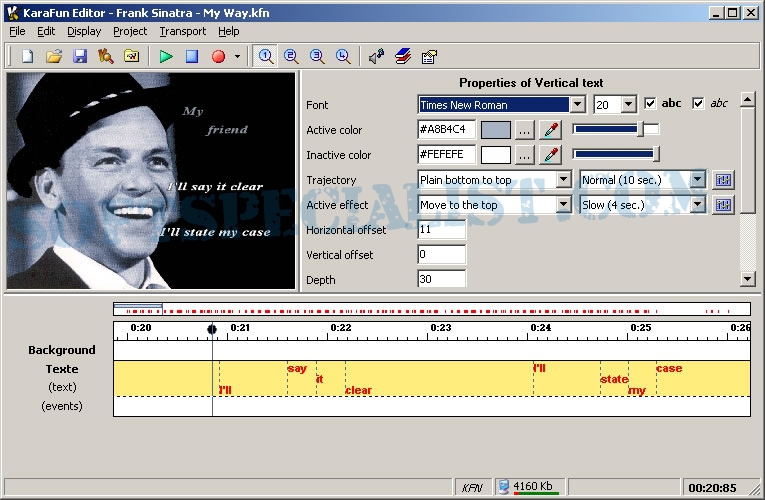765x500 pixels.
Task: Click the New project toolbar icon
Action: coord(28,57)
